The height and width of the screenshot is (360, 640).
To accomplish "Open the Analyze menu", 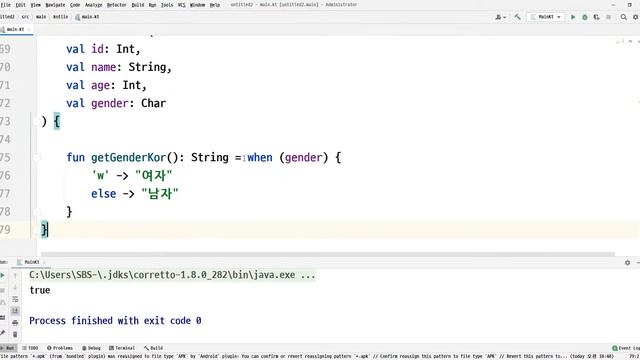I will (93, 5).
